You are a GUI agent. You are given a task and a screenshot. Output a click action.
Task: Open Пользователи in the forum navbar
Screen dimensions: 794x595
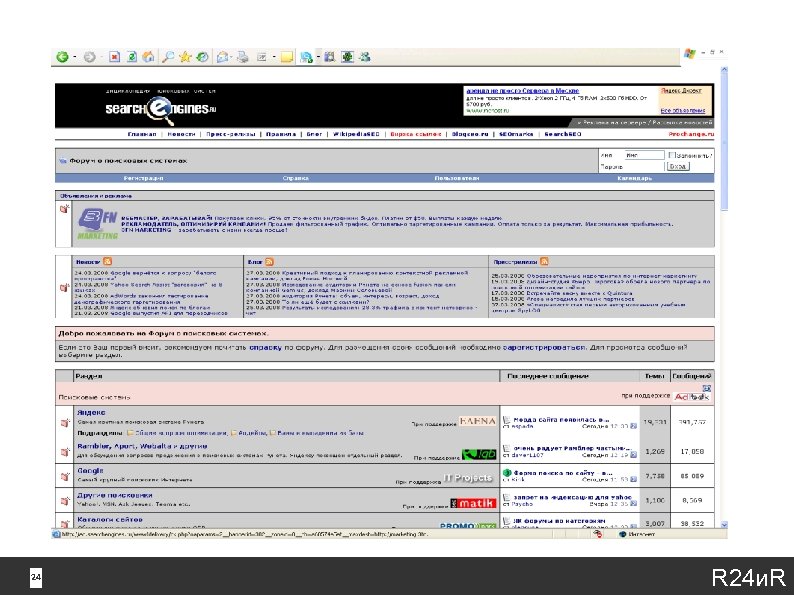[x=457, y=178]
